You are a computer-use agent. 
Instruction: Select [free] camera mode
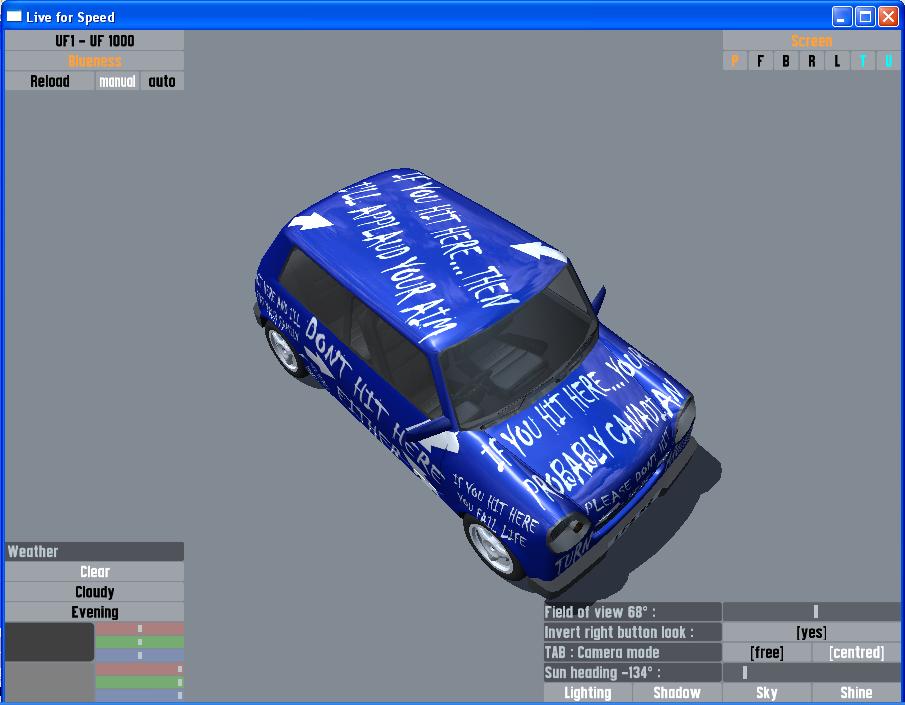point(766,652)
